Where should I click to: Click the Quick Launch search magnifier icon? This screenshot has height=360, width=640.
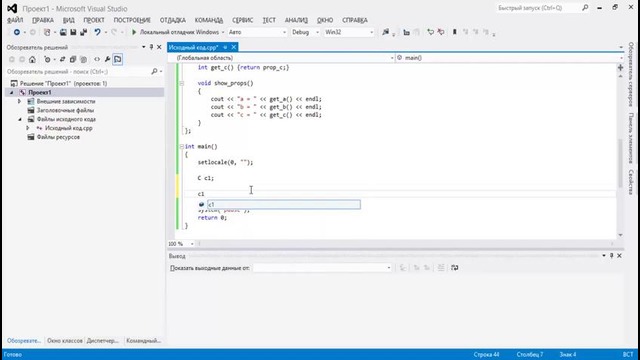coord(585,8)
